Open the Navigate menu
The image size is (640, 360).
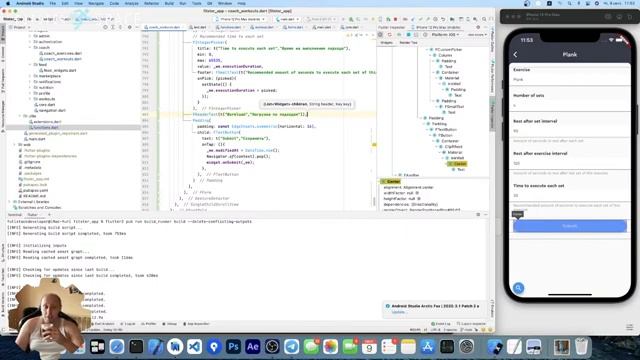coord(96,3)
